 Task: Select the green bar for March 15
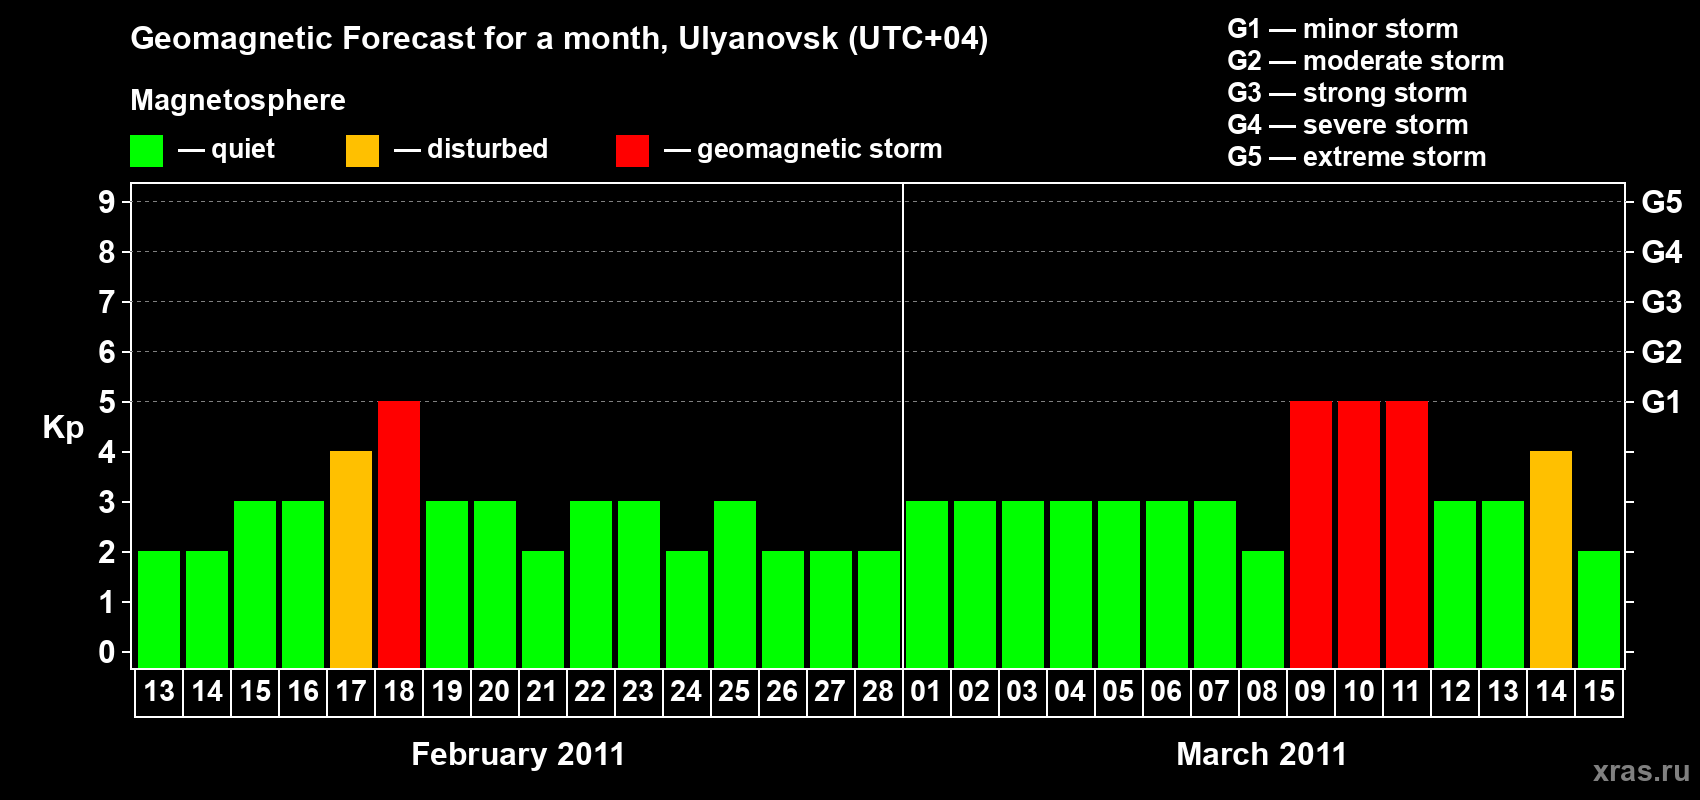[1599, 610]
